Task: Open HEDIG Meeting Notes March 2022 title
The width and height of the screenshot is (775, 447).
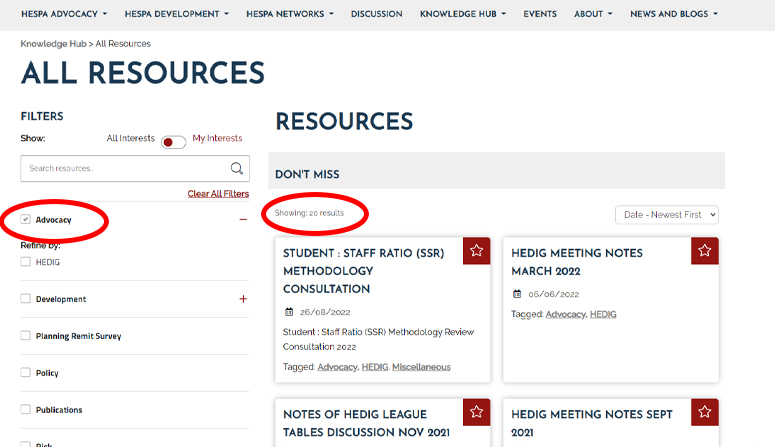Action: (x=577, y=262)
